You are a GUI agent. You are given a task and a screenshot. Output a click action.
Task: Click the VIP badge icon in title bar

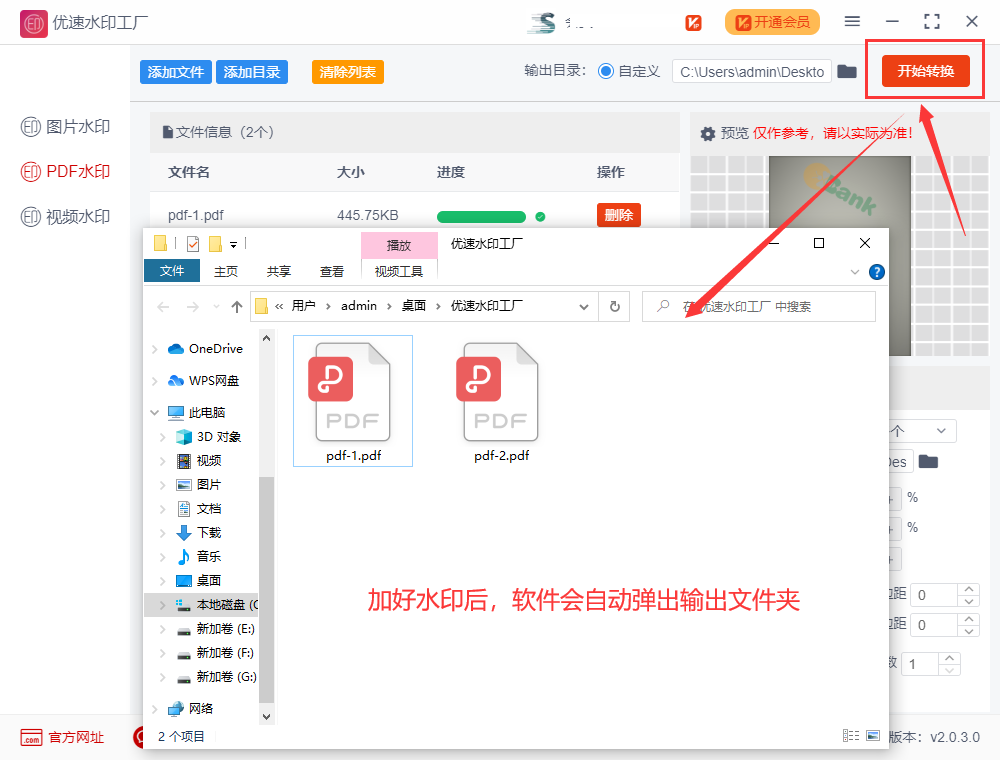coord(693,23)
